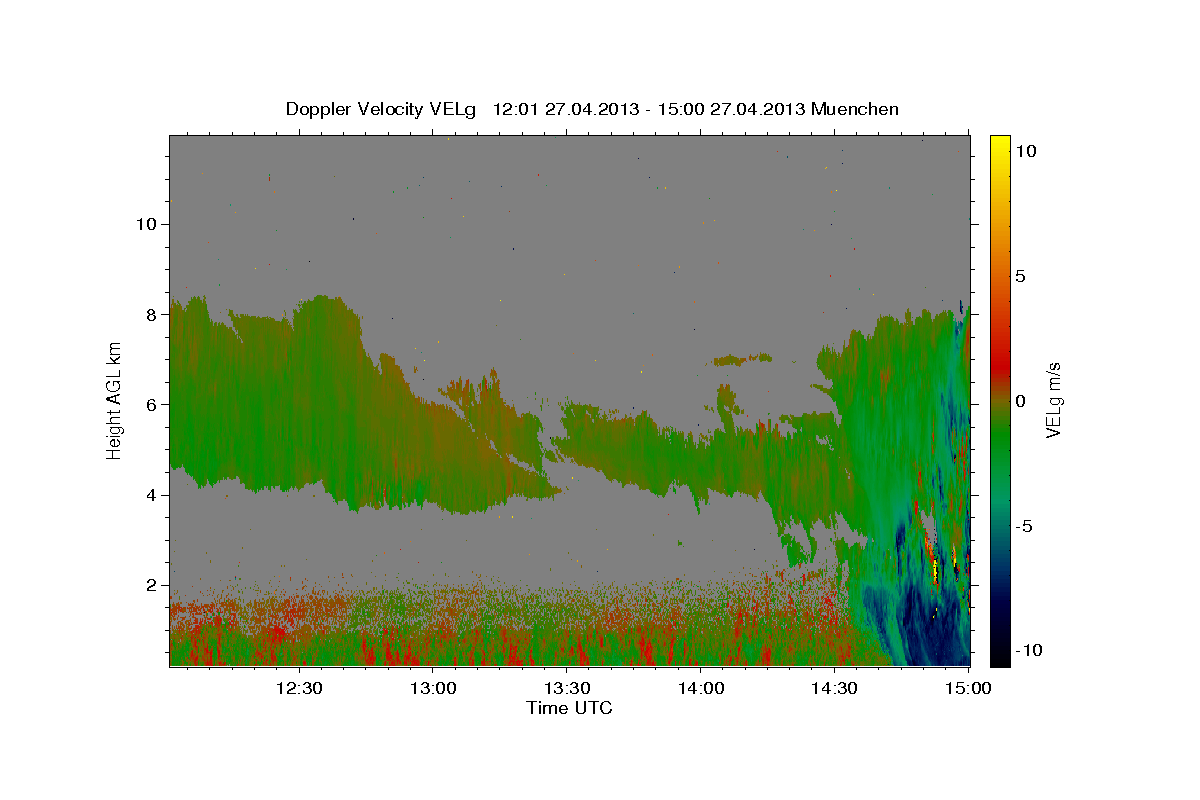Viewport: 1200px width, 800px height.
Task: Click the 14:30 time tick label
Action: (x=835, y=689)
